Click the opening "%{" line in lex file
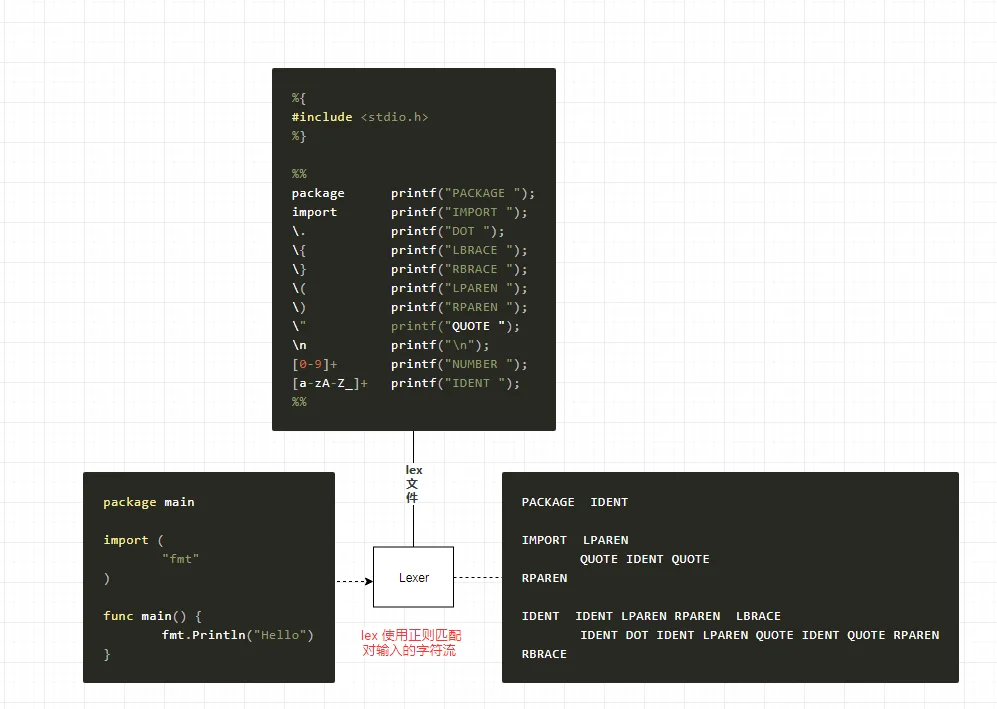This screenshot has height=709, width=997. (299, 98)
